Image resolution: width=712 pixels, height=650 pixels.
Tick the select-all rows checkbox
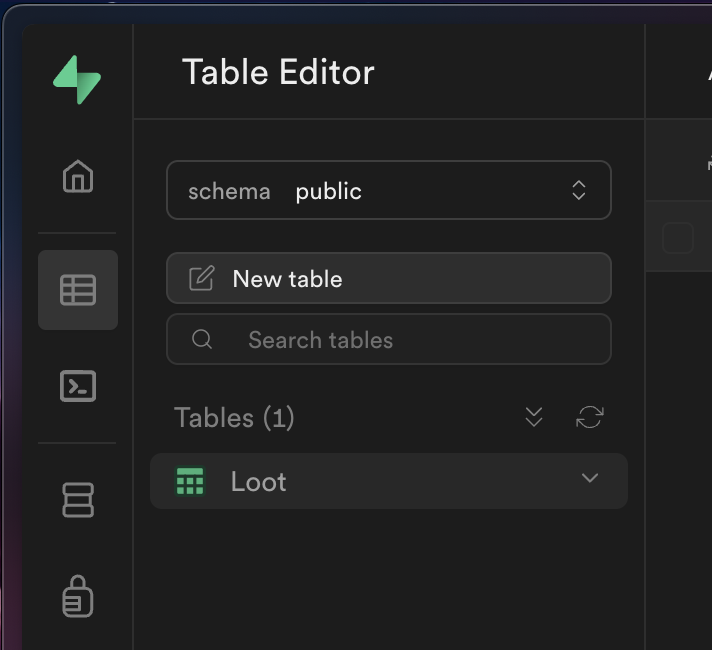[677, 238]
